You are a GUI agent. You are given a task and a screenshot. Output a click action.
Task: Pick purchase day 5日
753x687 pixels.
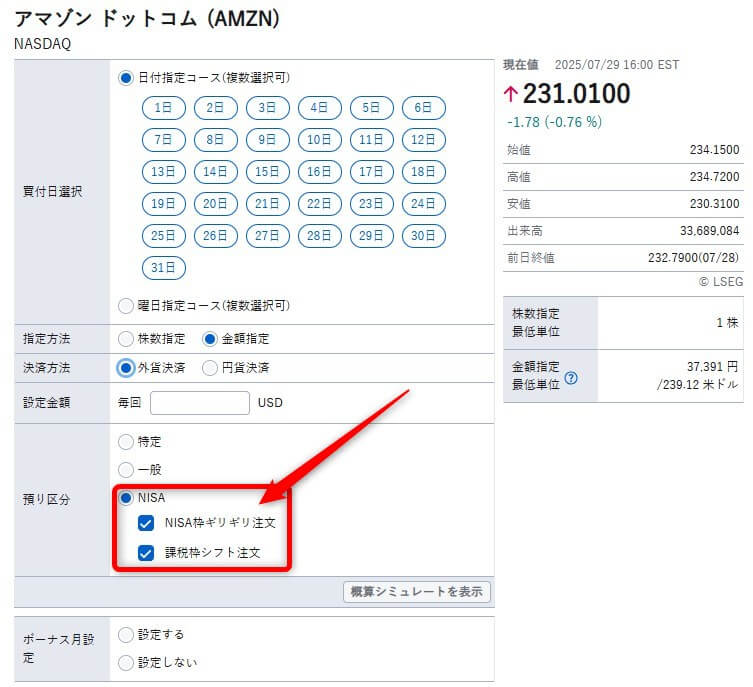tap(372, 108)
